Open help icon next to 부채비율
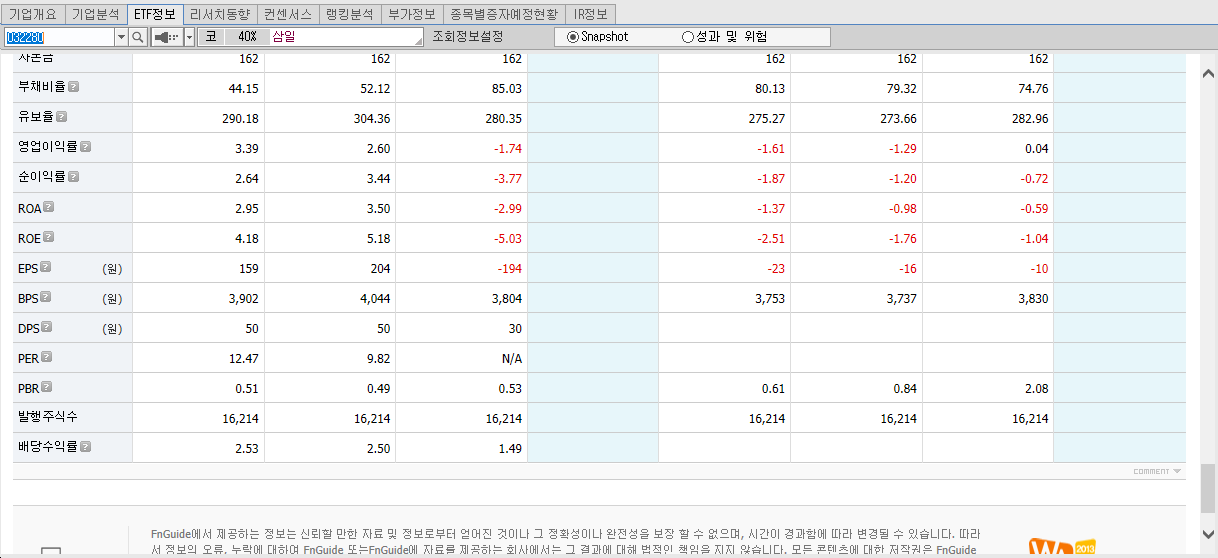Viewport: 1218px width, 558px height. pos(73,87)
